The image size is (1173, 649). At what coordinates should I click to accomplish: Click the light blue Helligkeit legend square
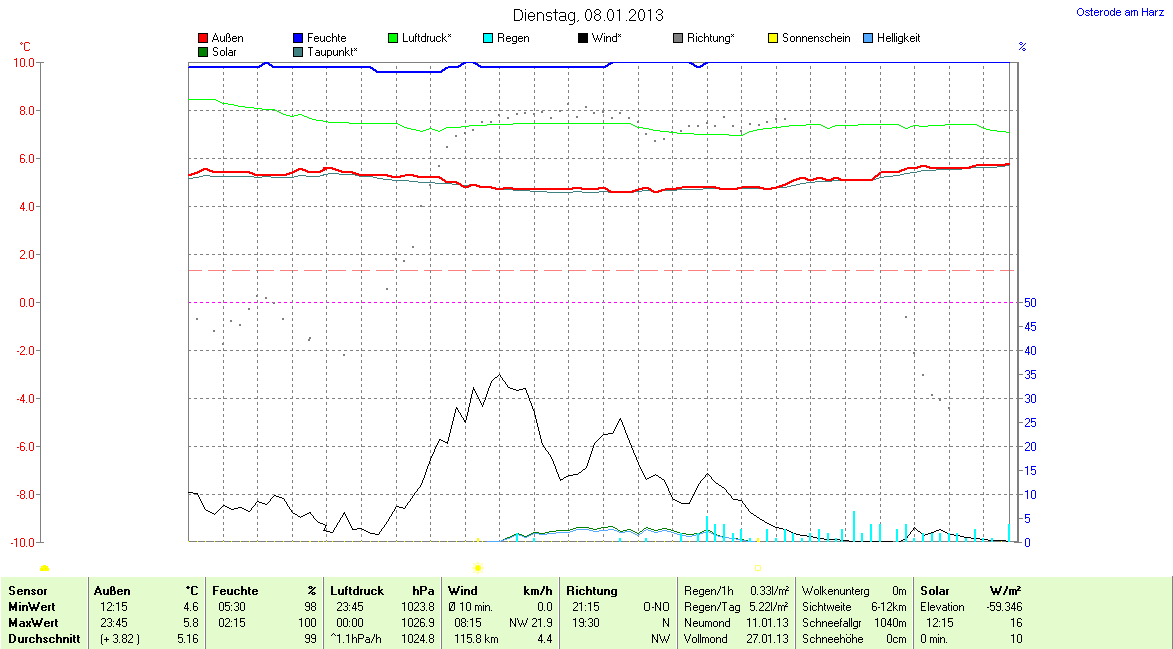pyautogui.click(x=868, y=38)
